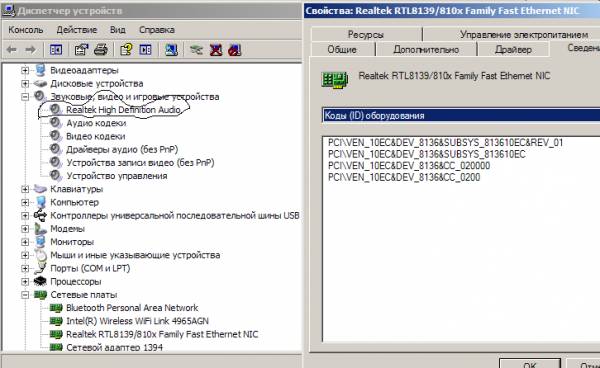Collapse the Сетевые платы node
600x368 pixels.
pos(25,295)
